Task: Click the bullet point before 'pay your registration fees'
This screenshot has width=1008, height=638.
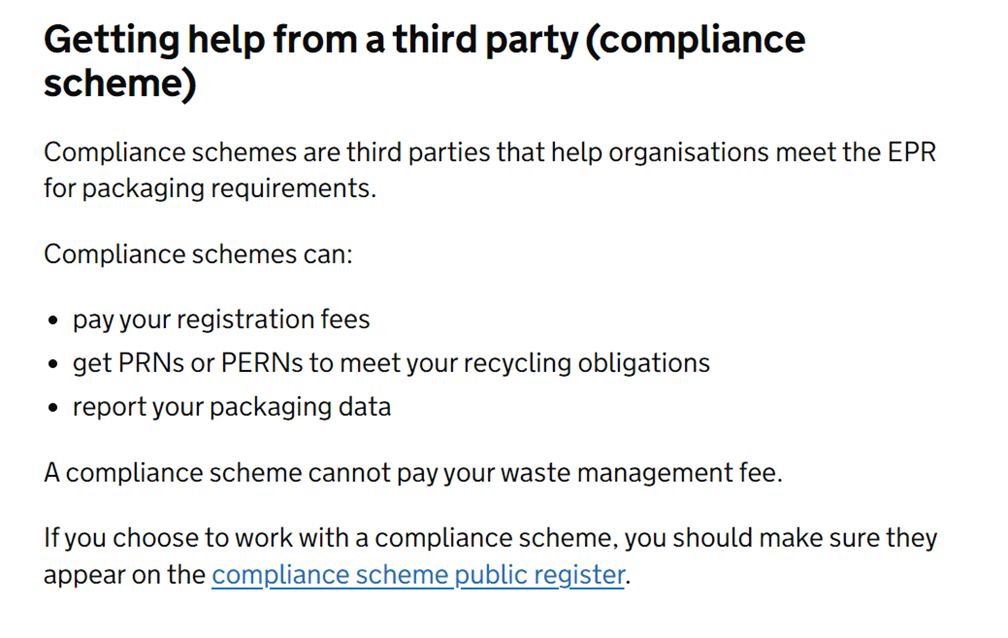Action: 53,320
